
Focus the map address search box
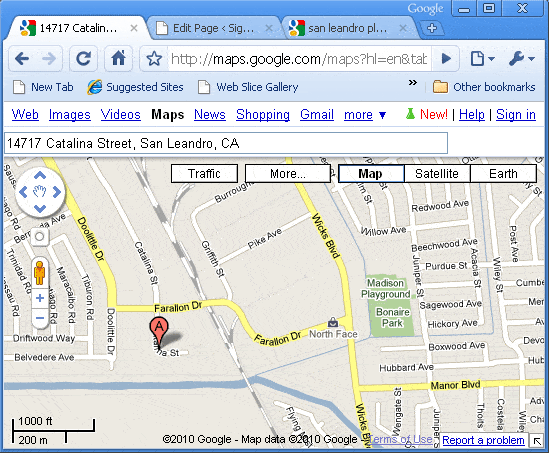226,143
